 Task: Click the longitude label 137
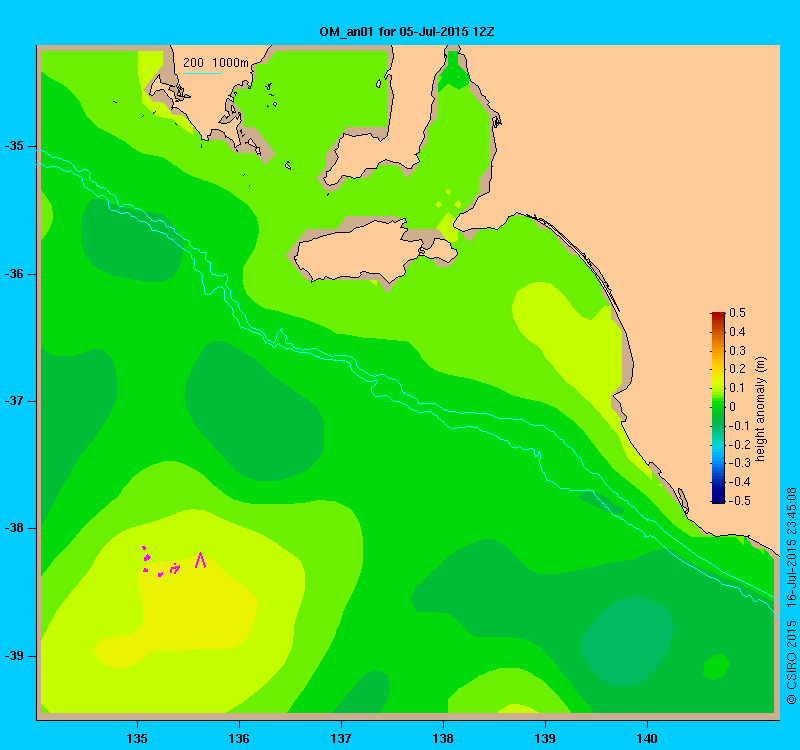[341, 738]
